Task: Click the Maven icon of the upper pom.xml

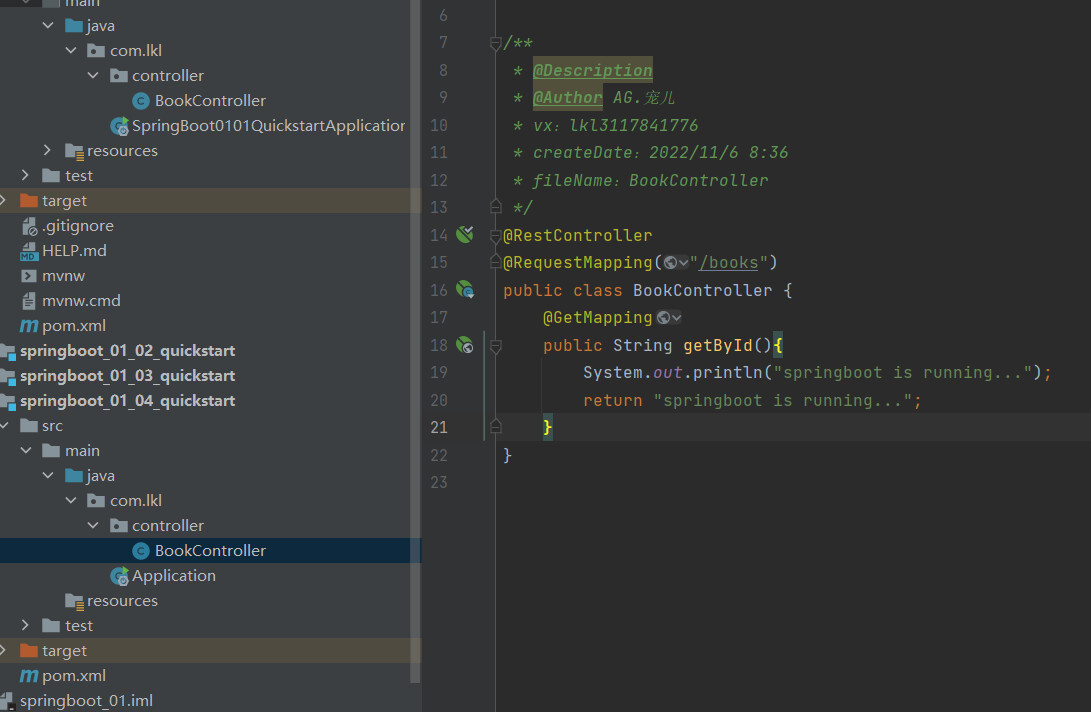Action: (x=29, y=326)
